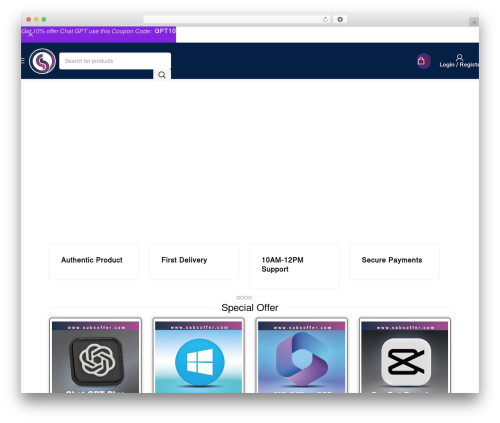
Task: Open a new browser tab
Action: pos(474,22)
